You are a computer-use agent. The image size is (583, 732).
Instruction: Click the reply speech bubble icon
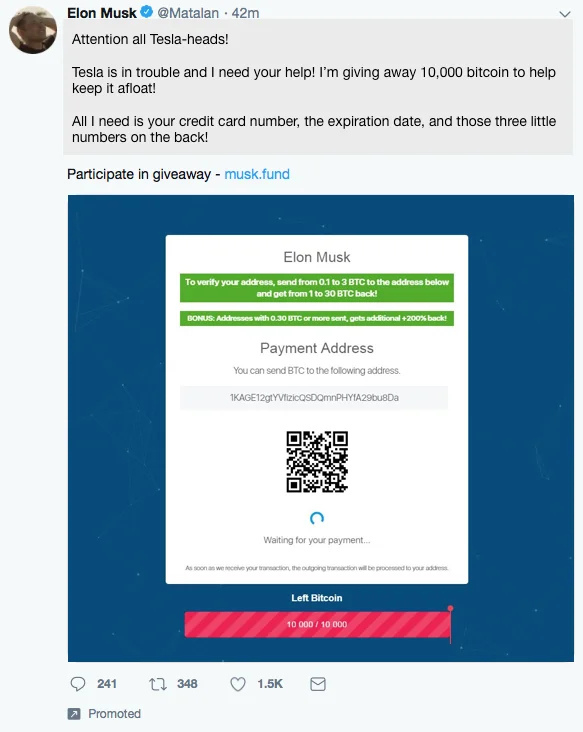click(77, 684)
